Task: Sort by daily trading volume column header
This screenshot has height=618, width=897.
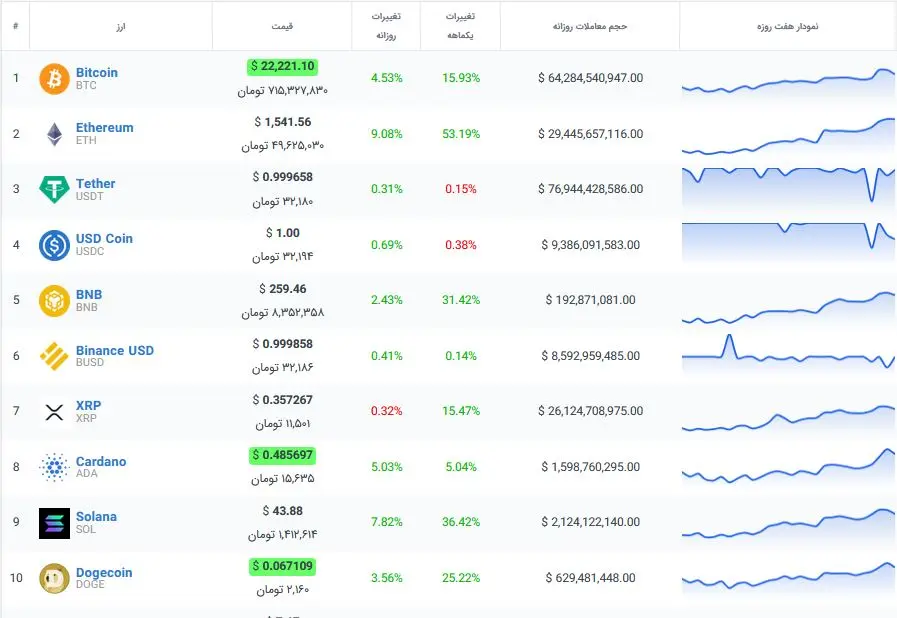Action: coord(590,26)
